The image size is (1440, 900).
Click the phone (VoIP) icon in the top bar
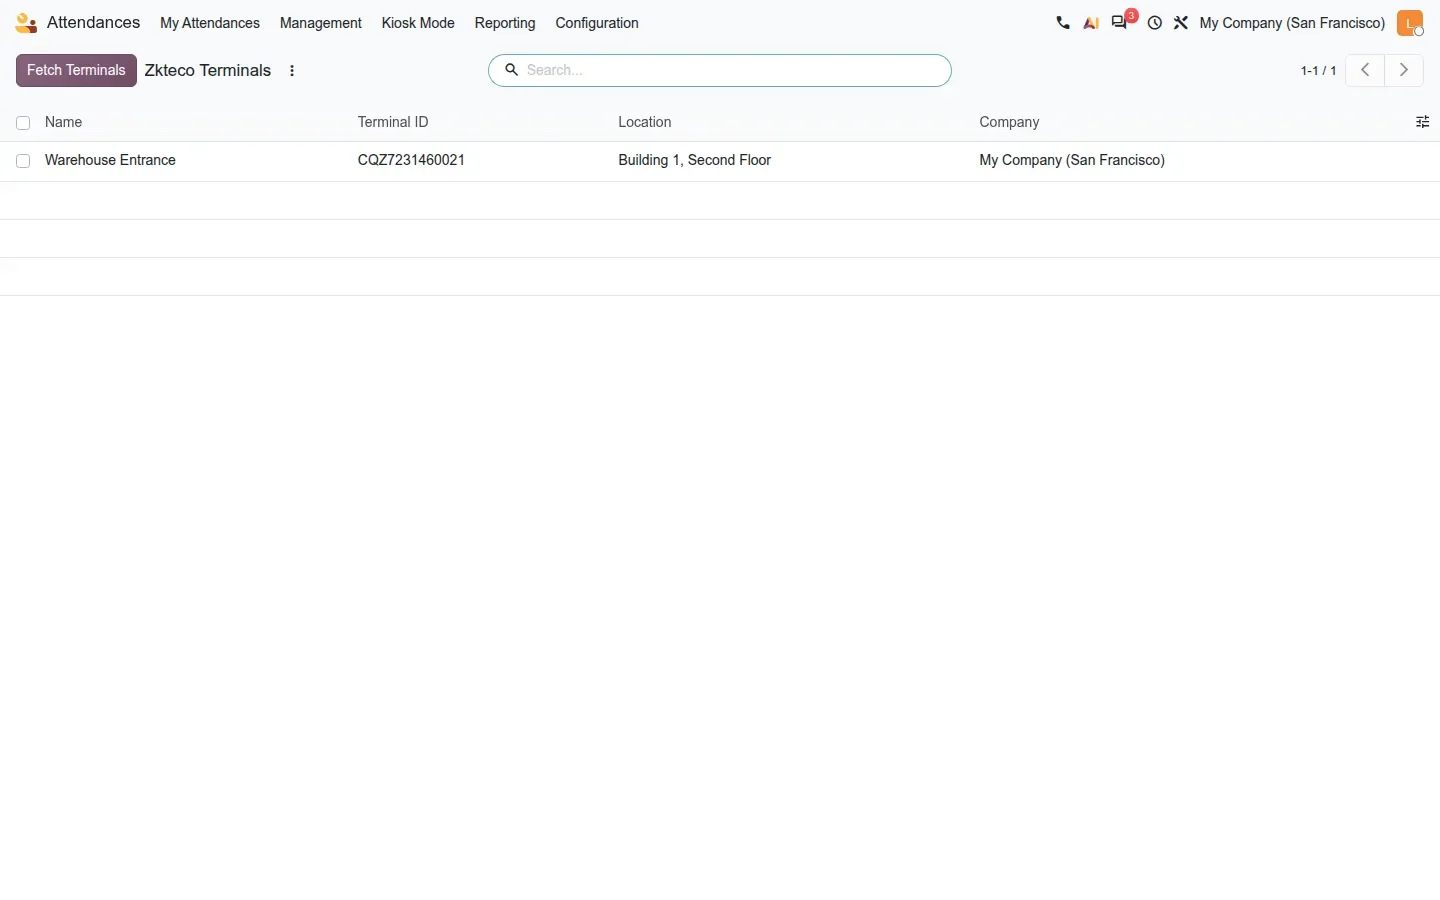tap(1062, 23)
